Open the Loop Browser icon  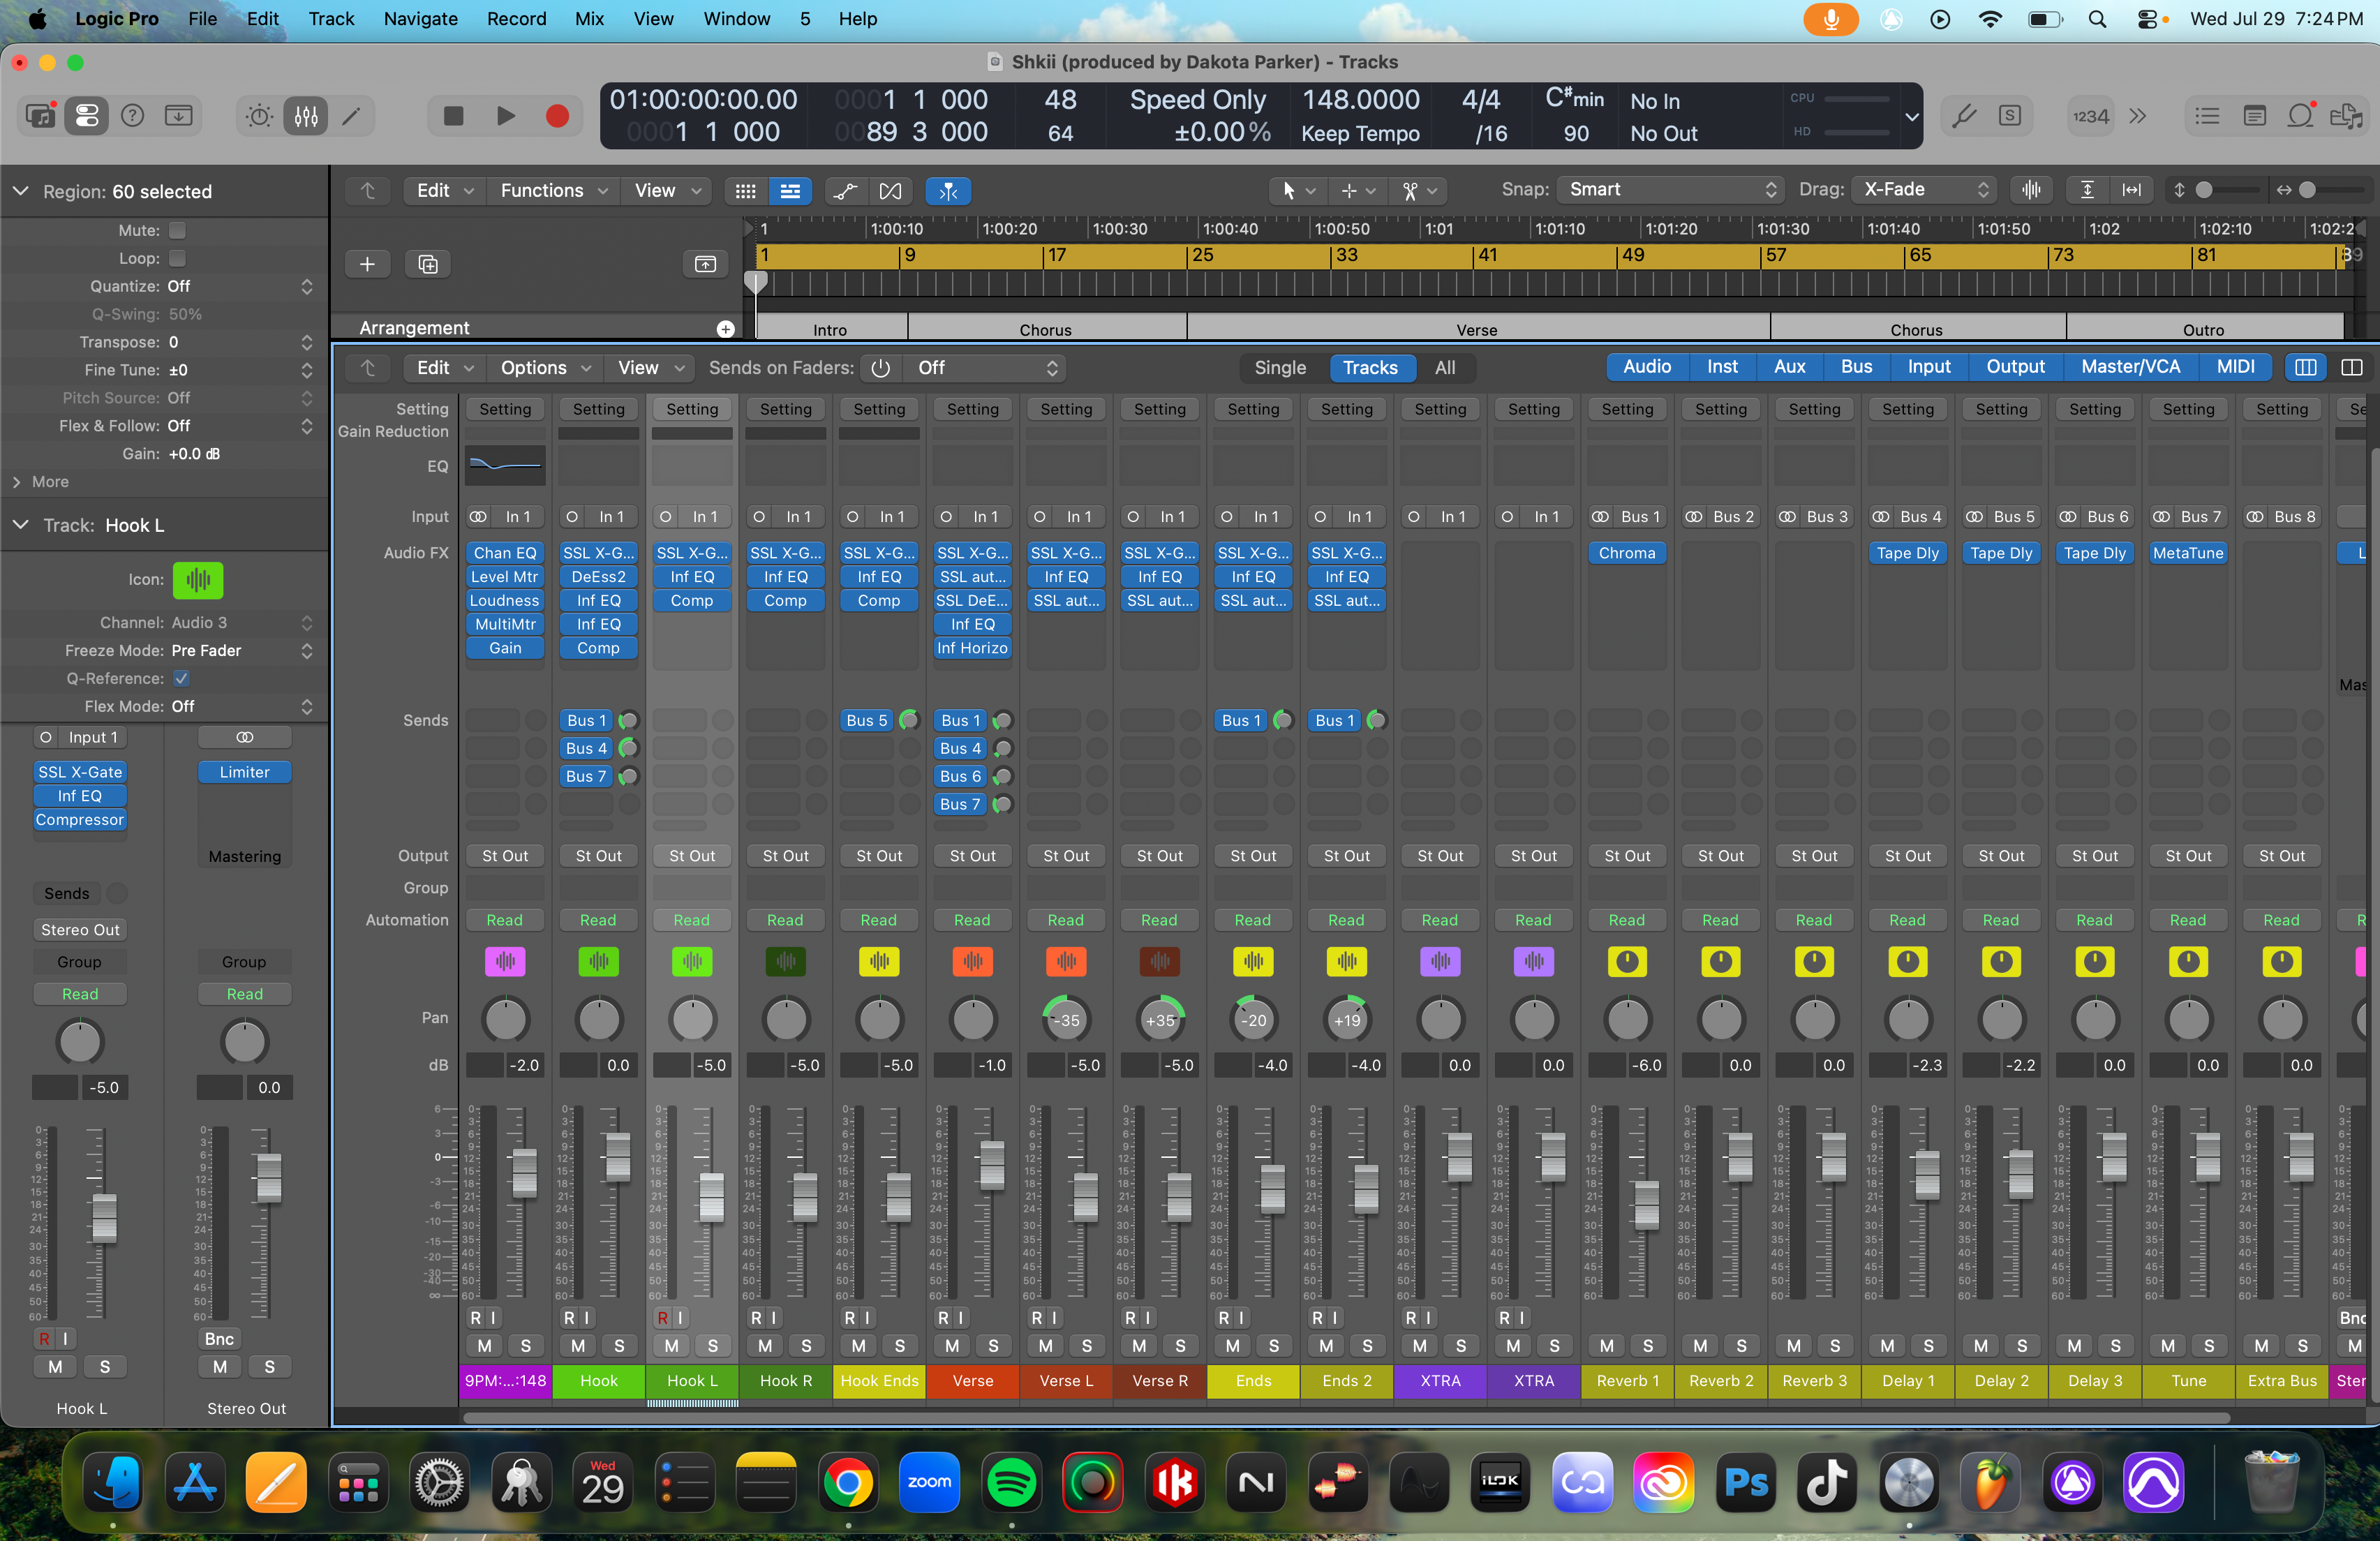click(2300, 116)
